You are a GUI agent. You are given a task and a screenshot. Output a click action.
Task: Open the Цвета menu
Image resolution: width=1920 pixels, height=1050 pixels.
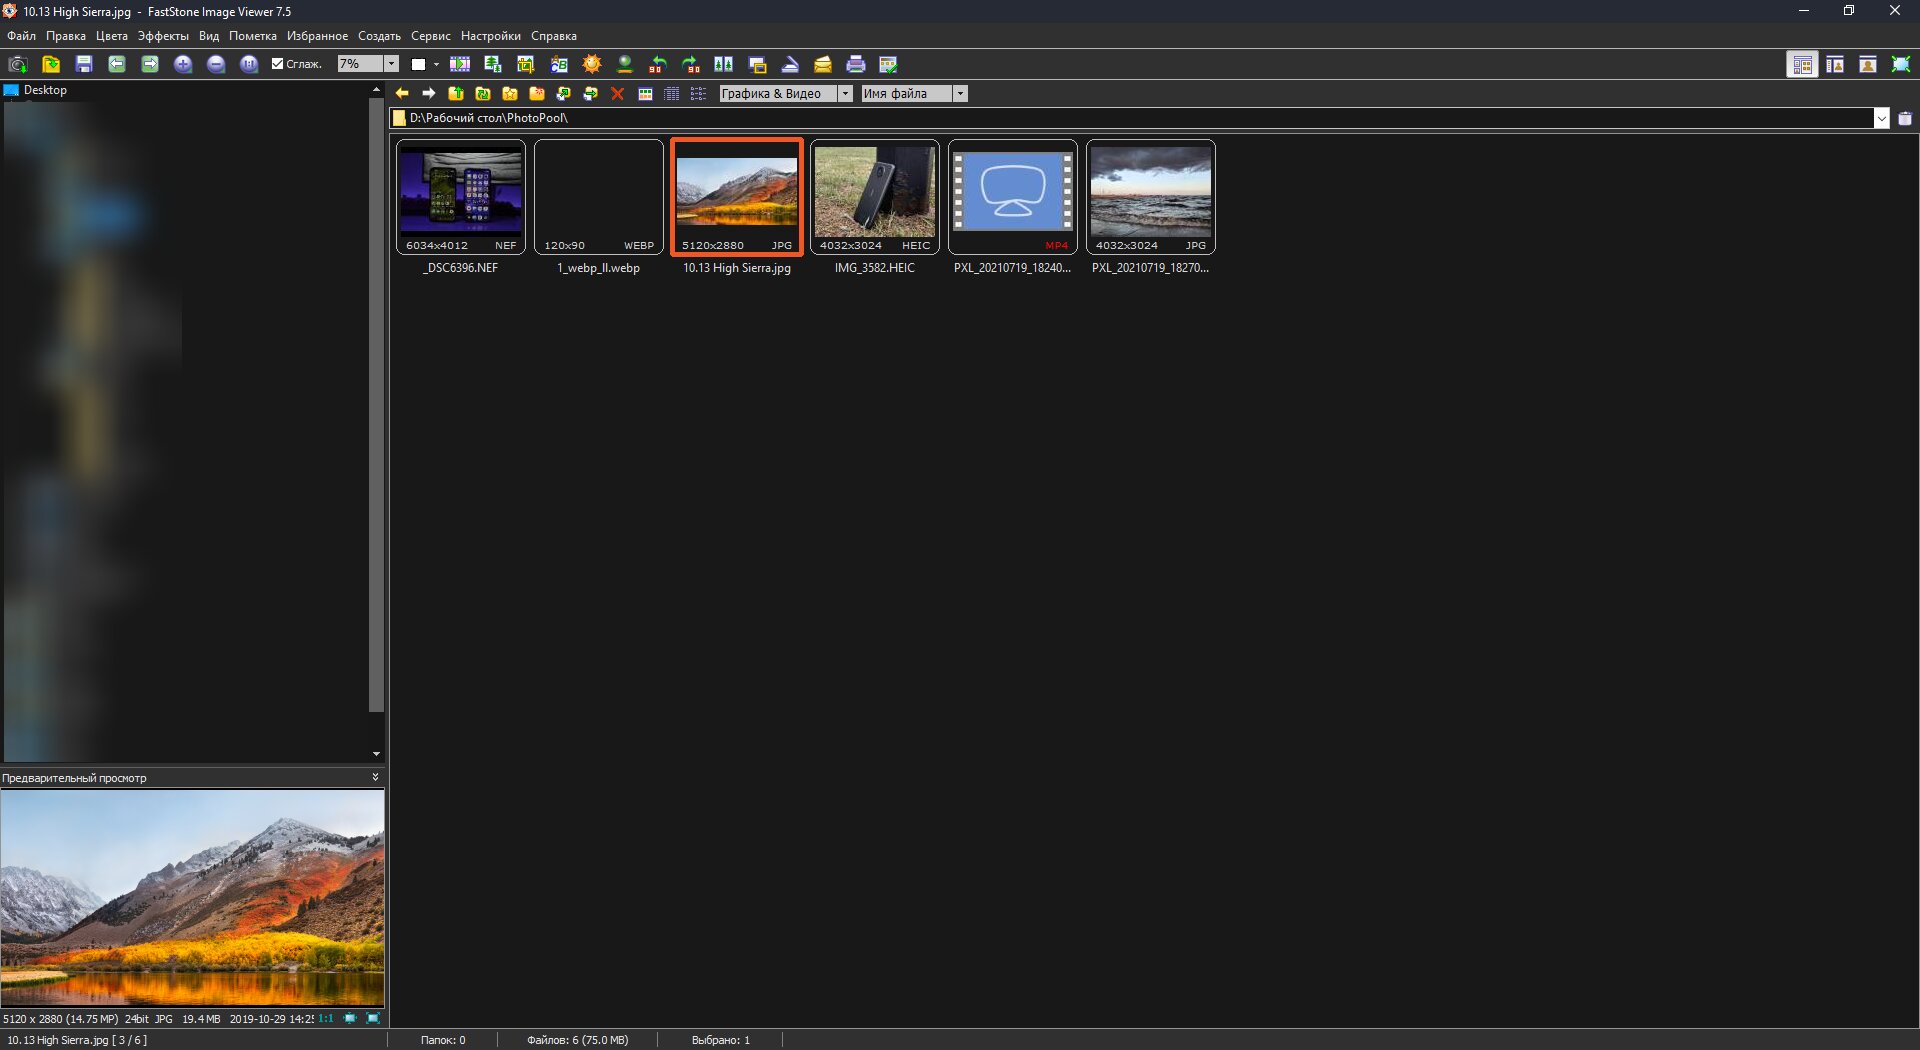[x=112, y=36]
